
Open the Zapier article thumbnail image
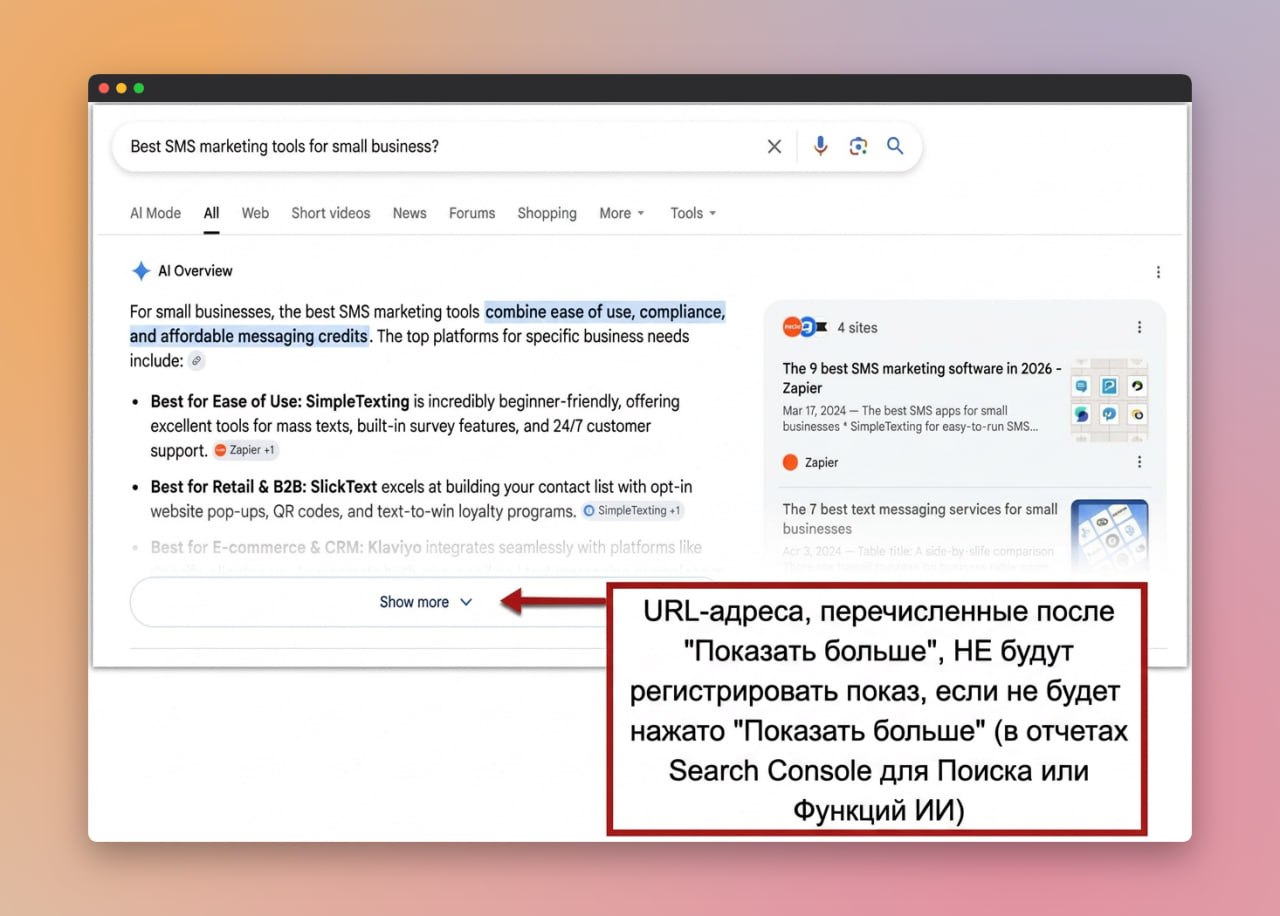coord(1109,400)
